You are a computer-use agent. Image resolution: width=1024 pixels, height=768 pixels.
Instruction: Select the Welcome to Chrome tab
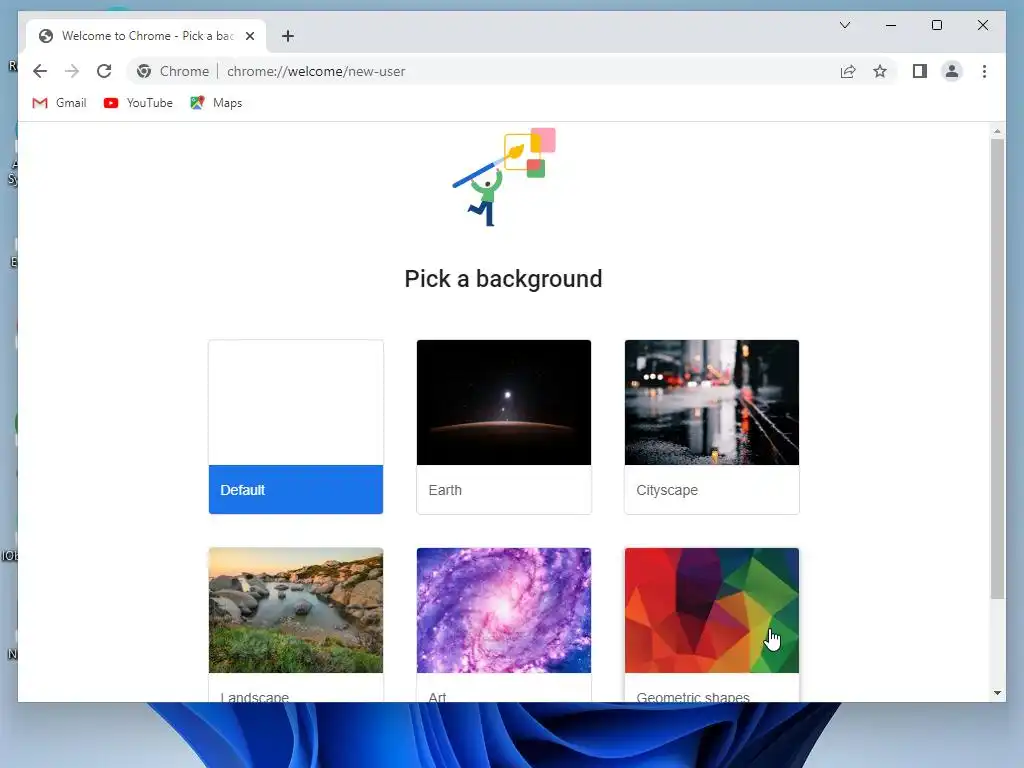click(146, 36)
